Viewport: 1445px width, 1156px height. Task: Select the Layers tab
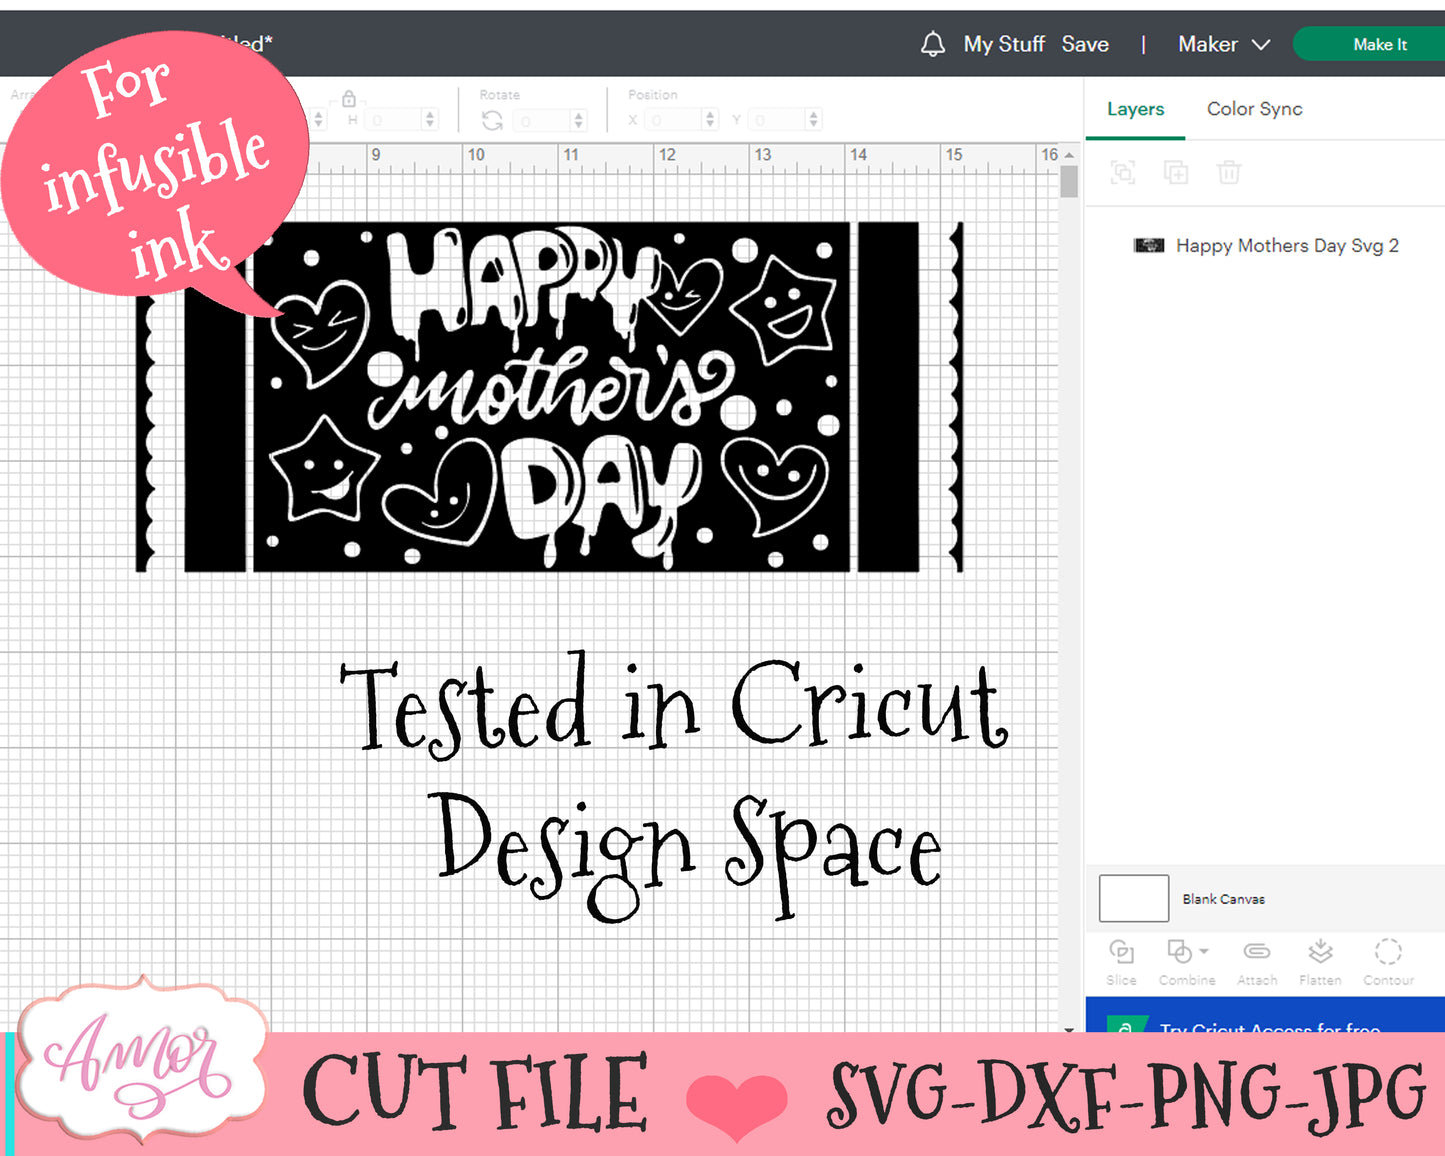tap(1135, 109)
